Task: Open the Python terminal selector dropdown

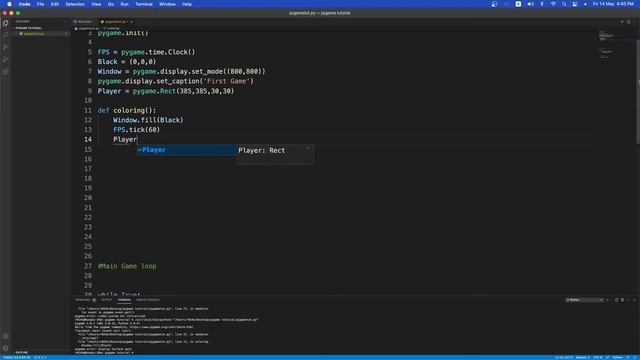Action: point(584,300)
